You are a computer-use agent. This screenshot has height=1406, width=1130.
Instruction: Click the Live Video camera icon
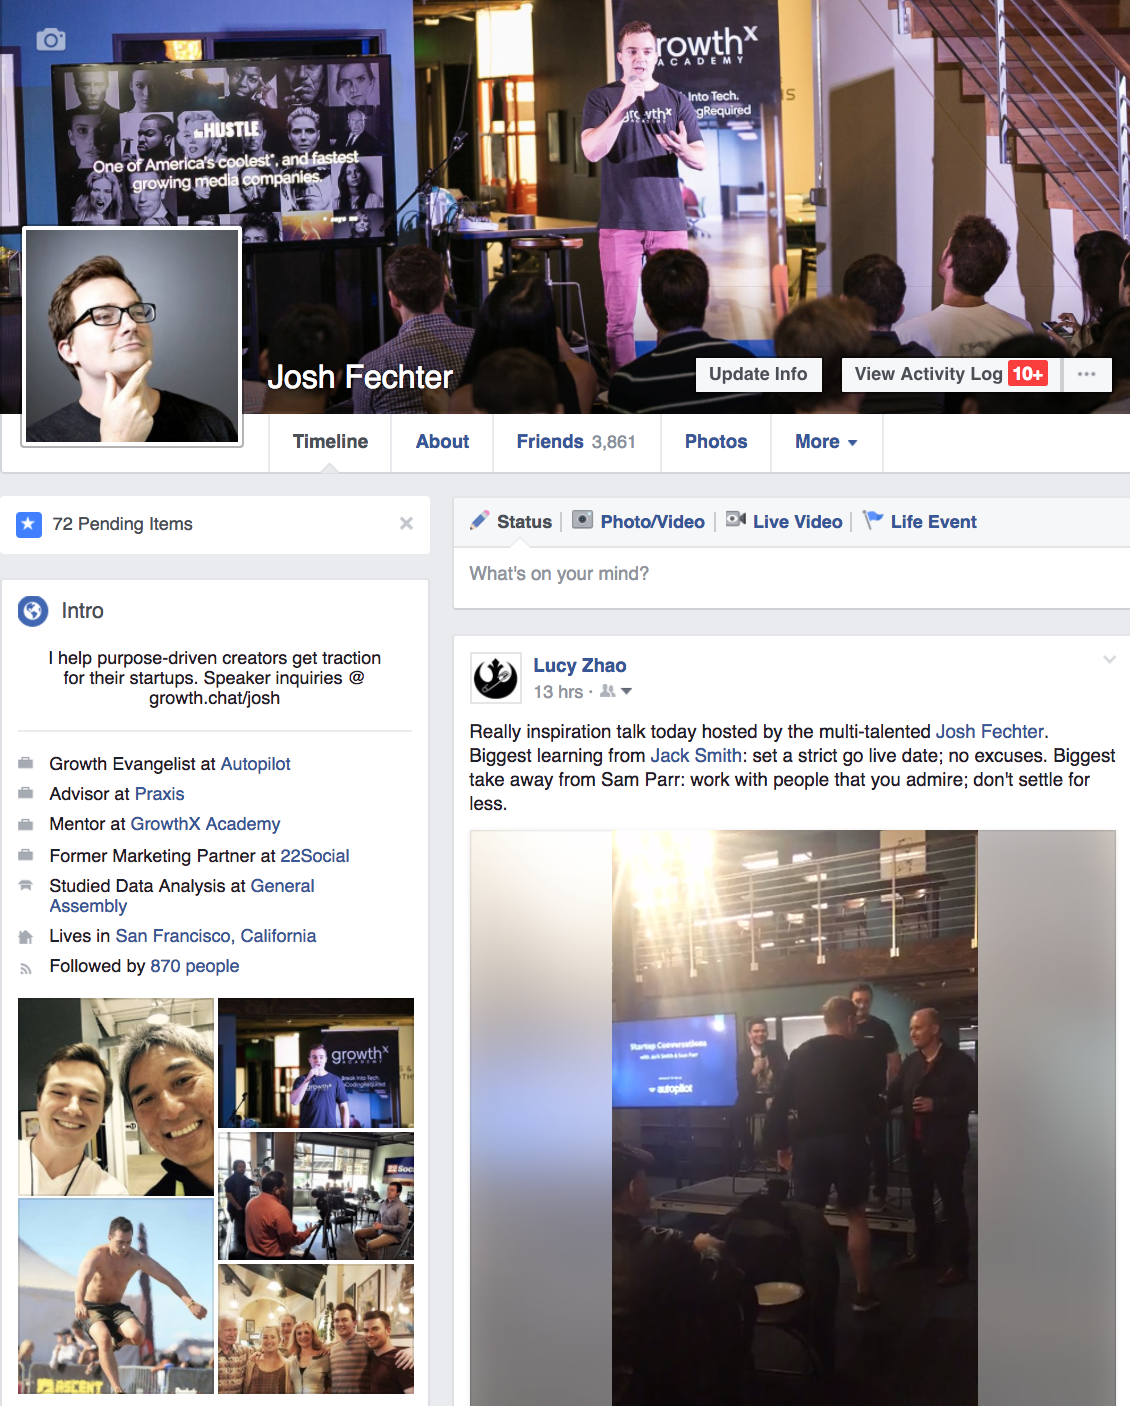pos(736,520)
